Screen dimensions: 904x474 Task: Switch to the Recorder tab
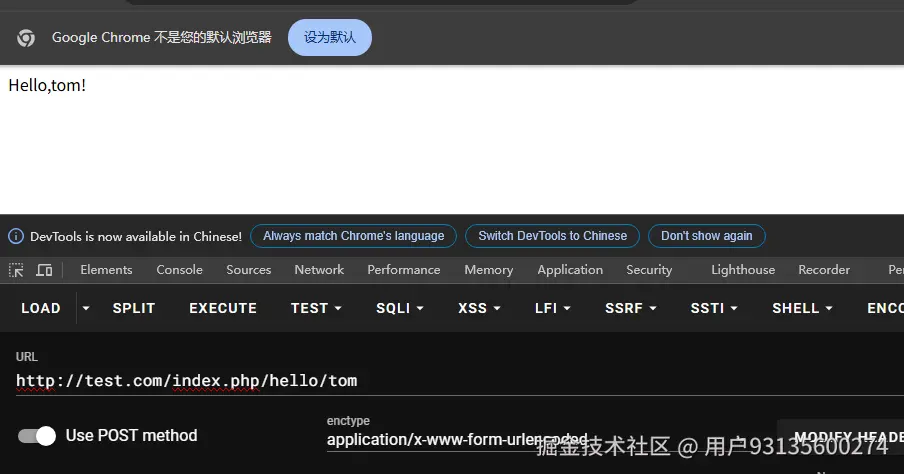tap(824, 270)
